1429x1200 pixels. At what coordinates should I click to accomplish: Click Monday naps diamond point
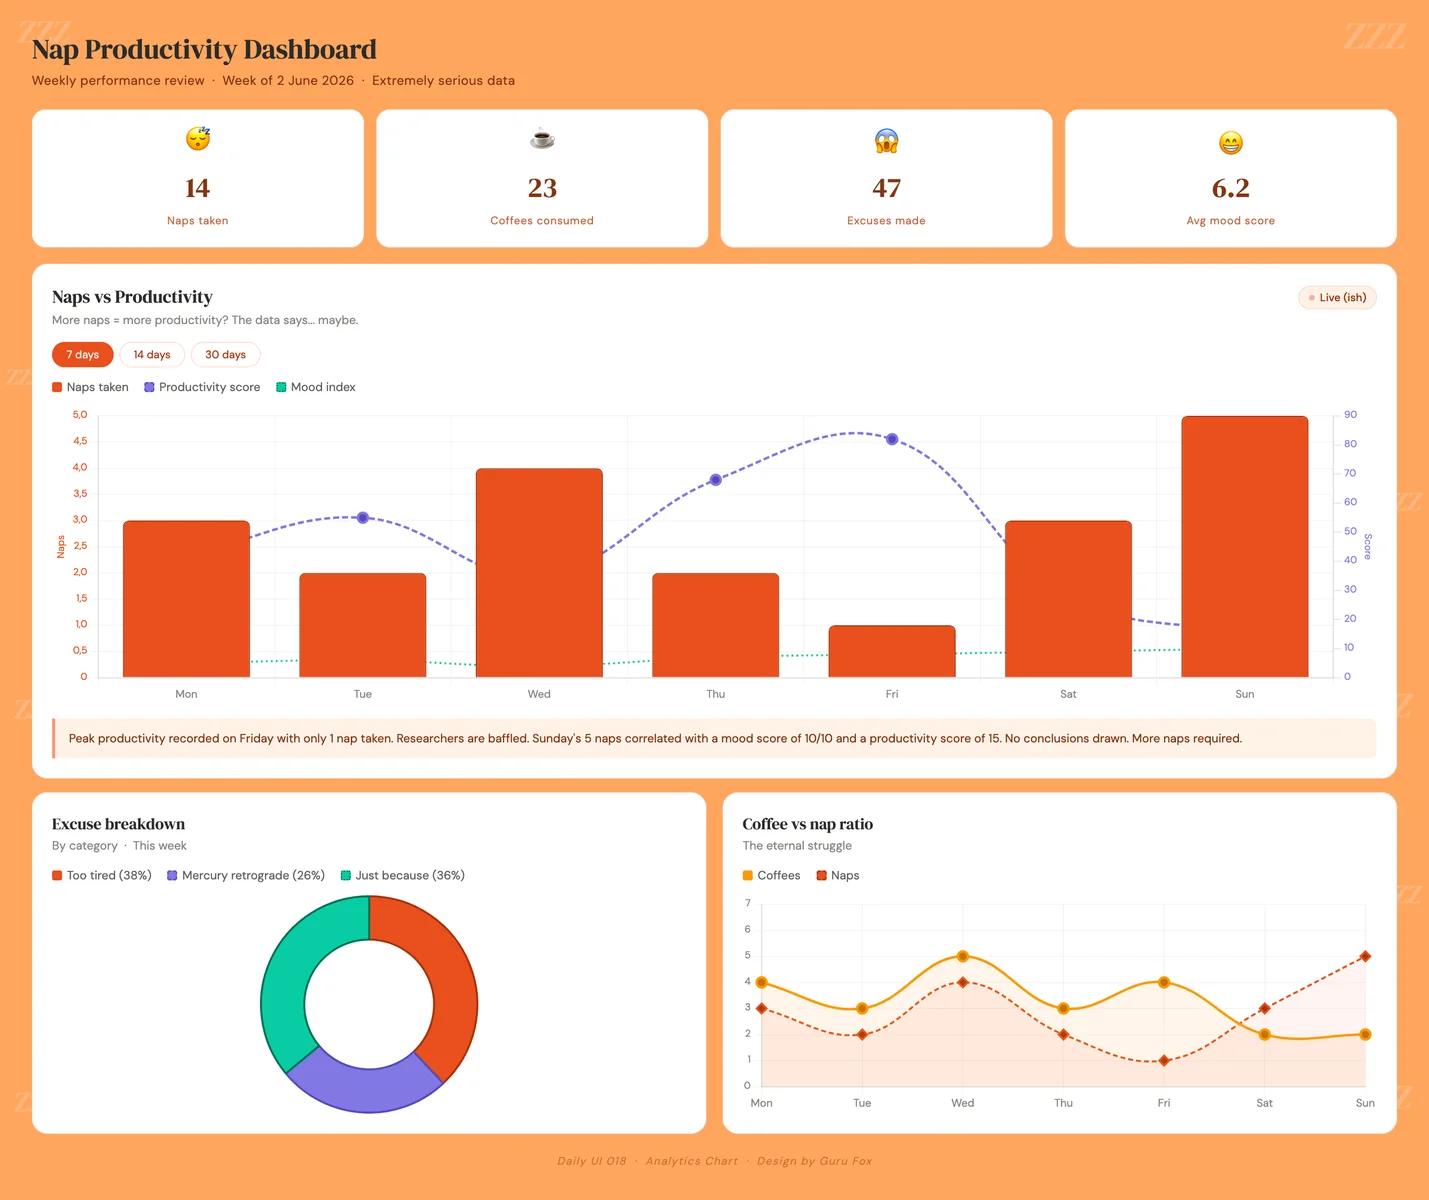[x=762, y=1009]
